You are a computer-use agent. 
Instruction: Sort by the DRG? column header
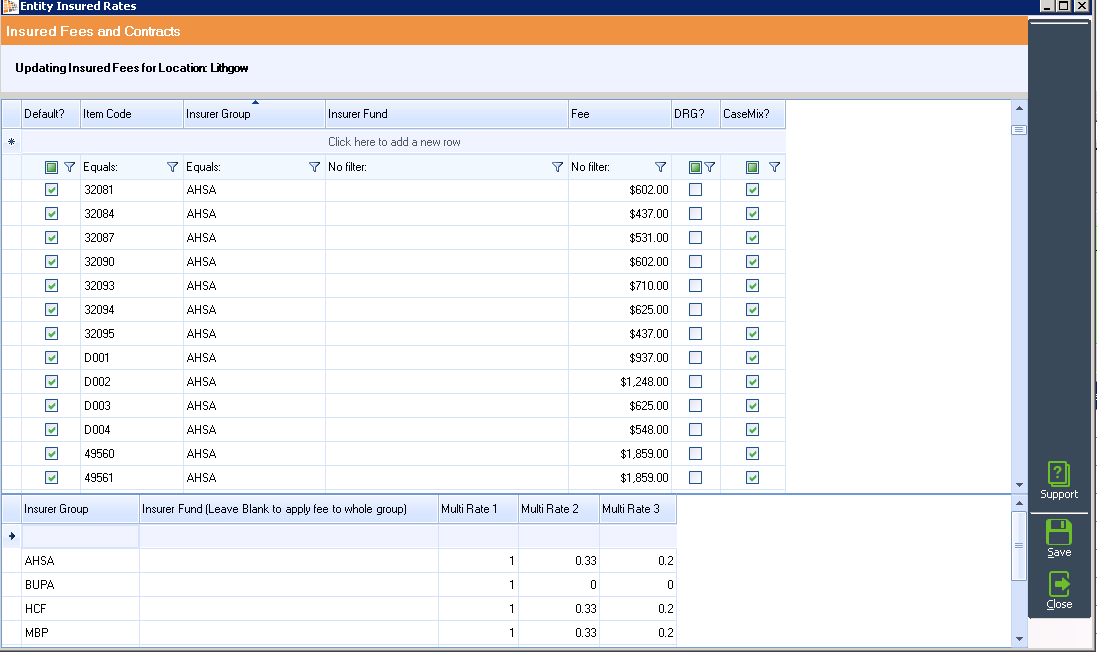click(x=696, y=114)
